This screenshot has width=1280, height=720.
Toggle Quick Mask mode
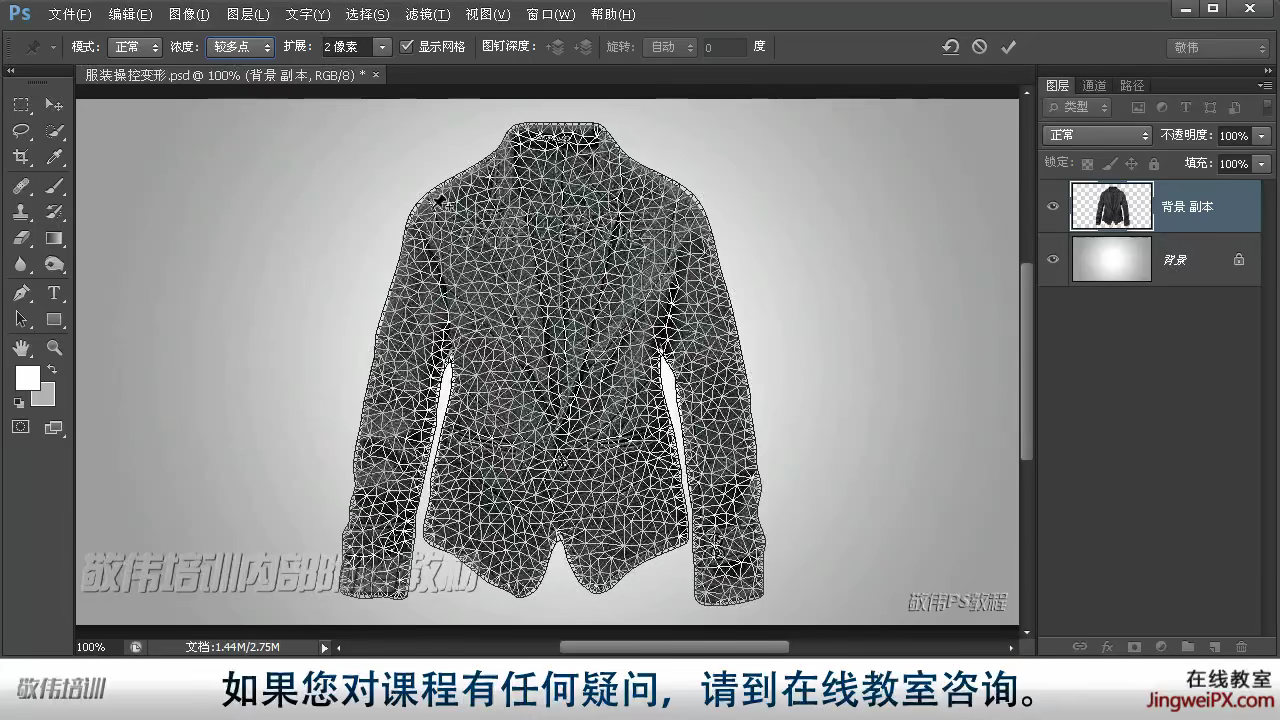21,427
